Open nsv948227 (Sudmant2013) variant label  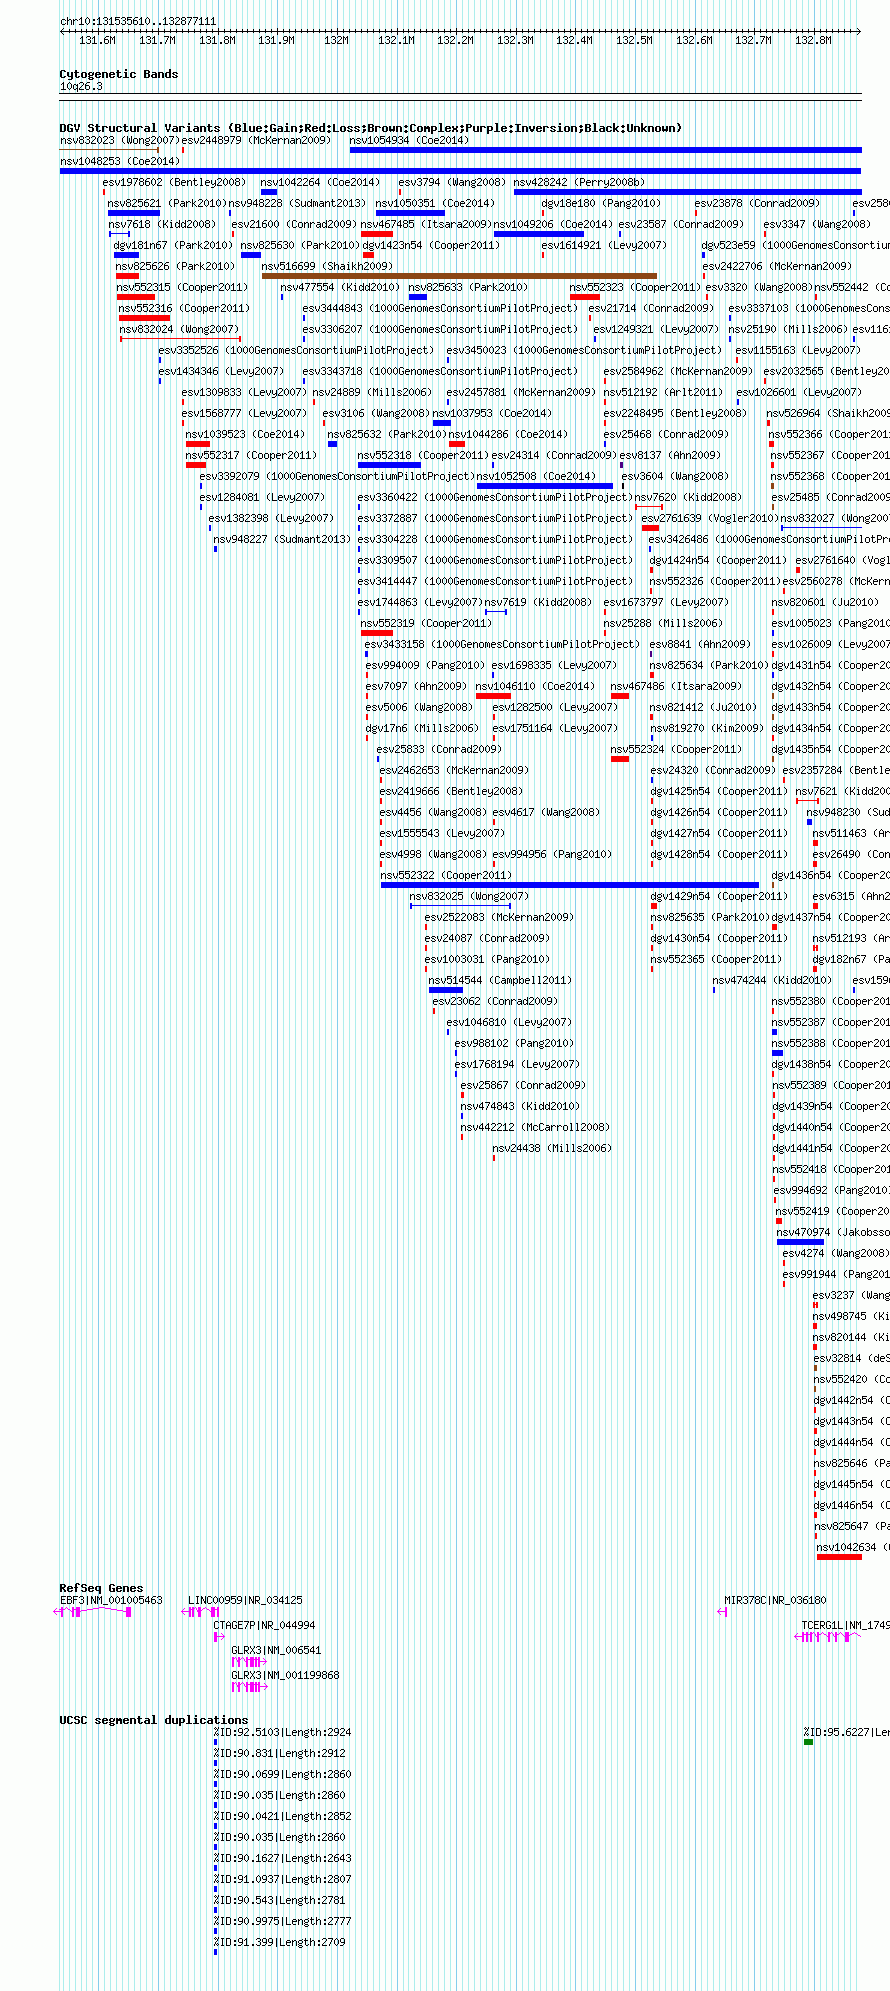pyautogui.click(x=282, y=539)
